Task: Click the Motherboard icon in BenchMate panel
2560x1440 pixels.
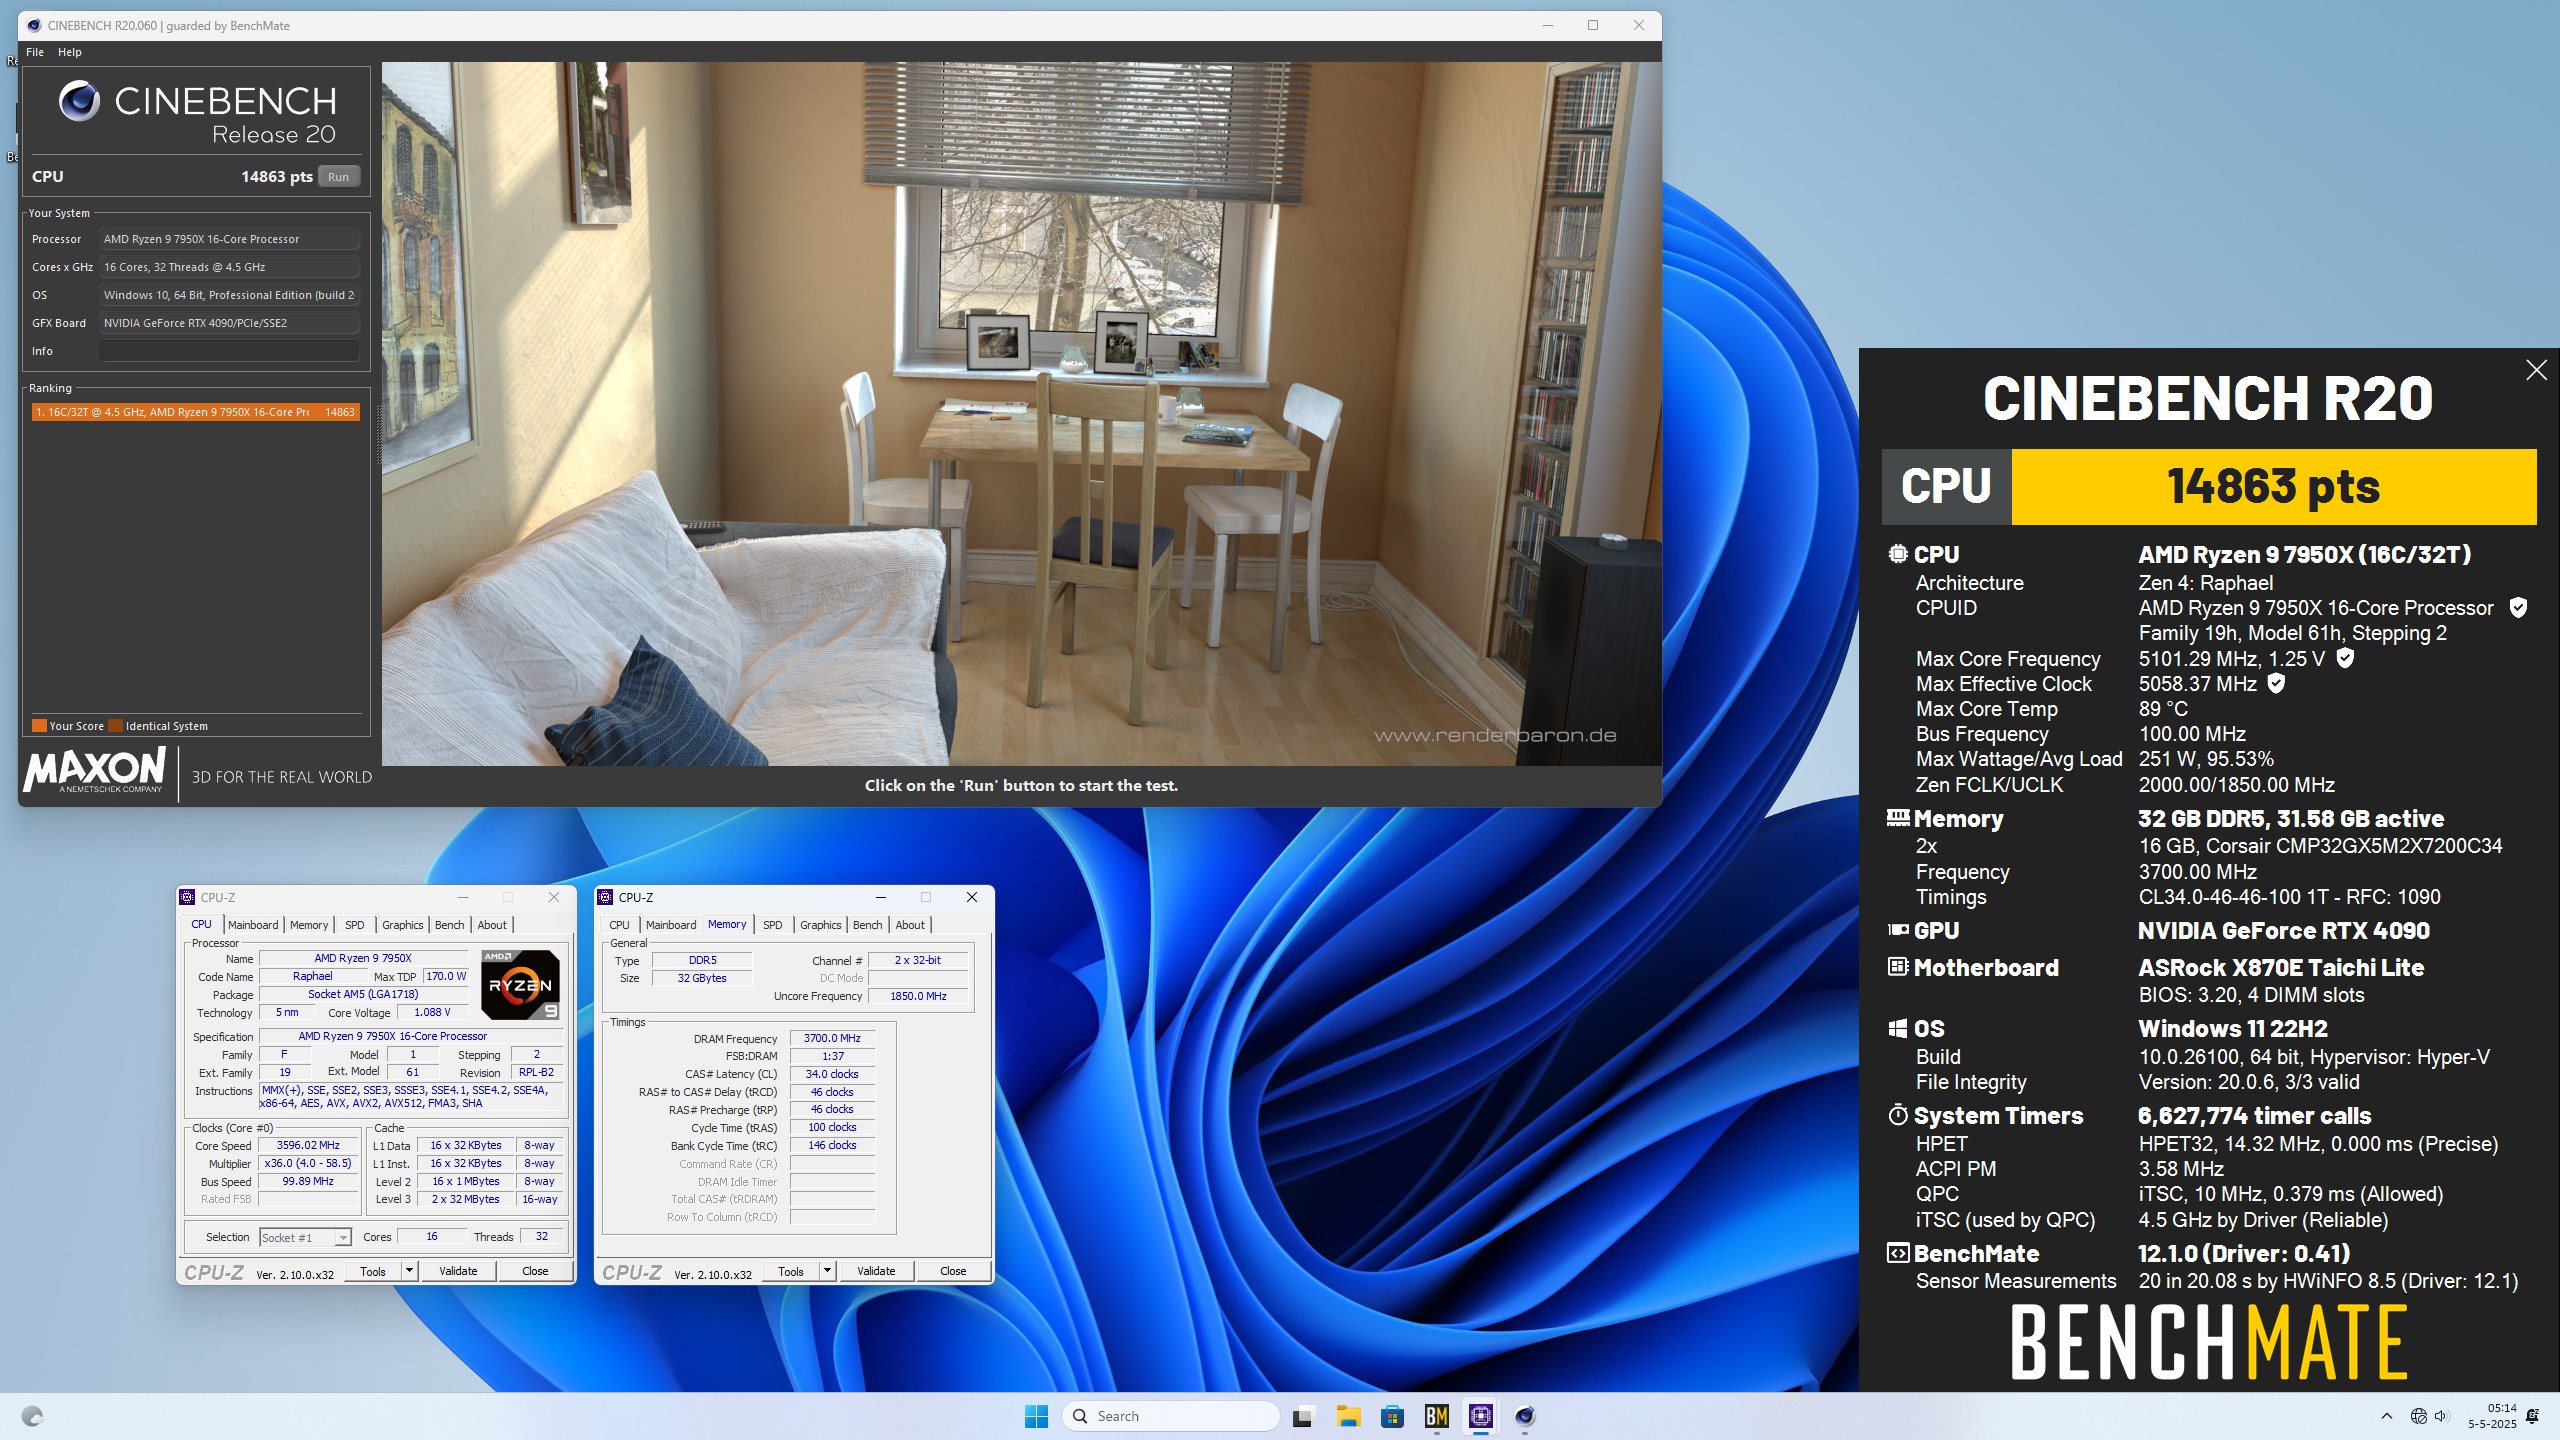Action: point(1897,967)
